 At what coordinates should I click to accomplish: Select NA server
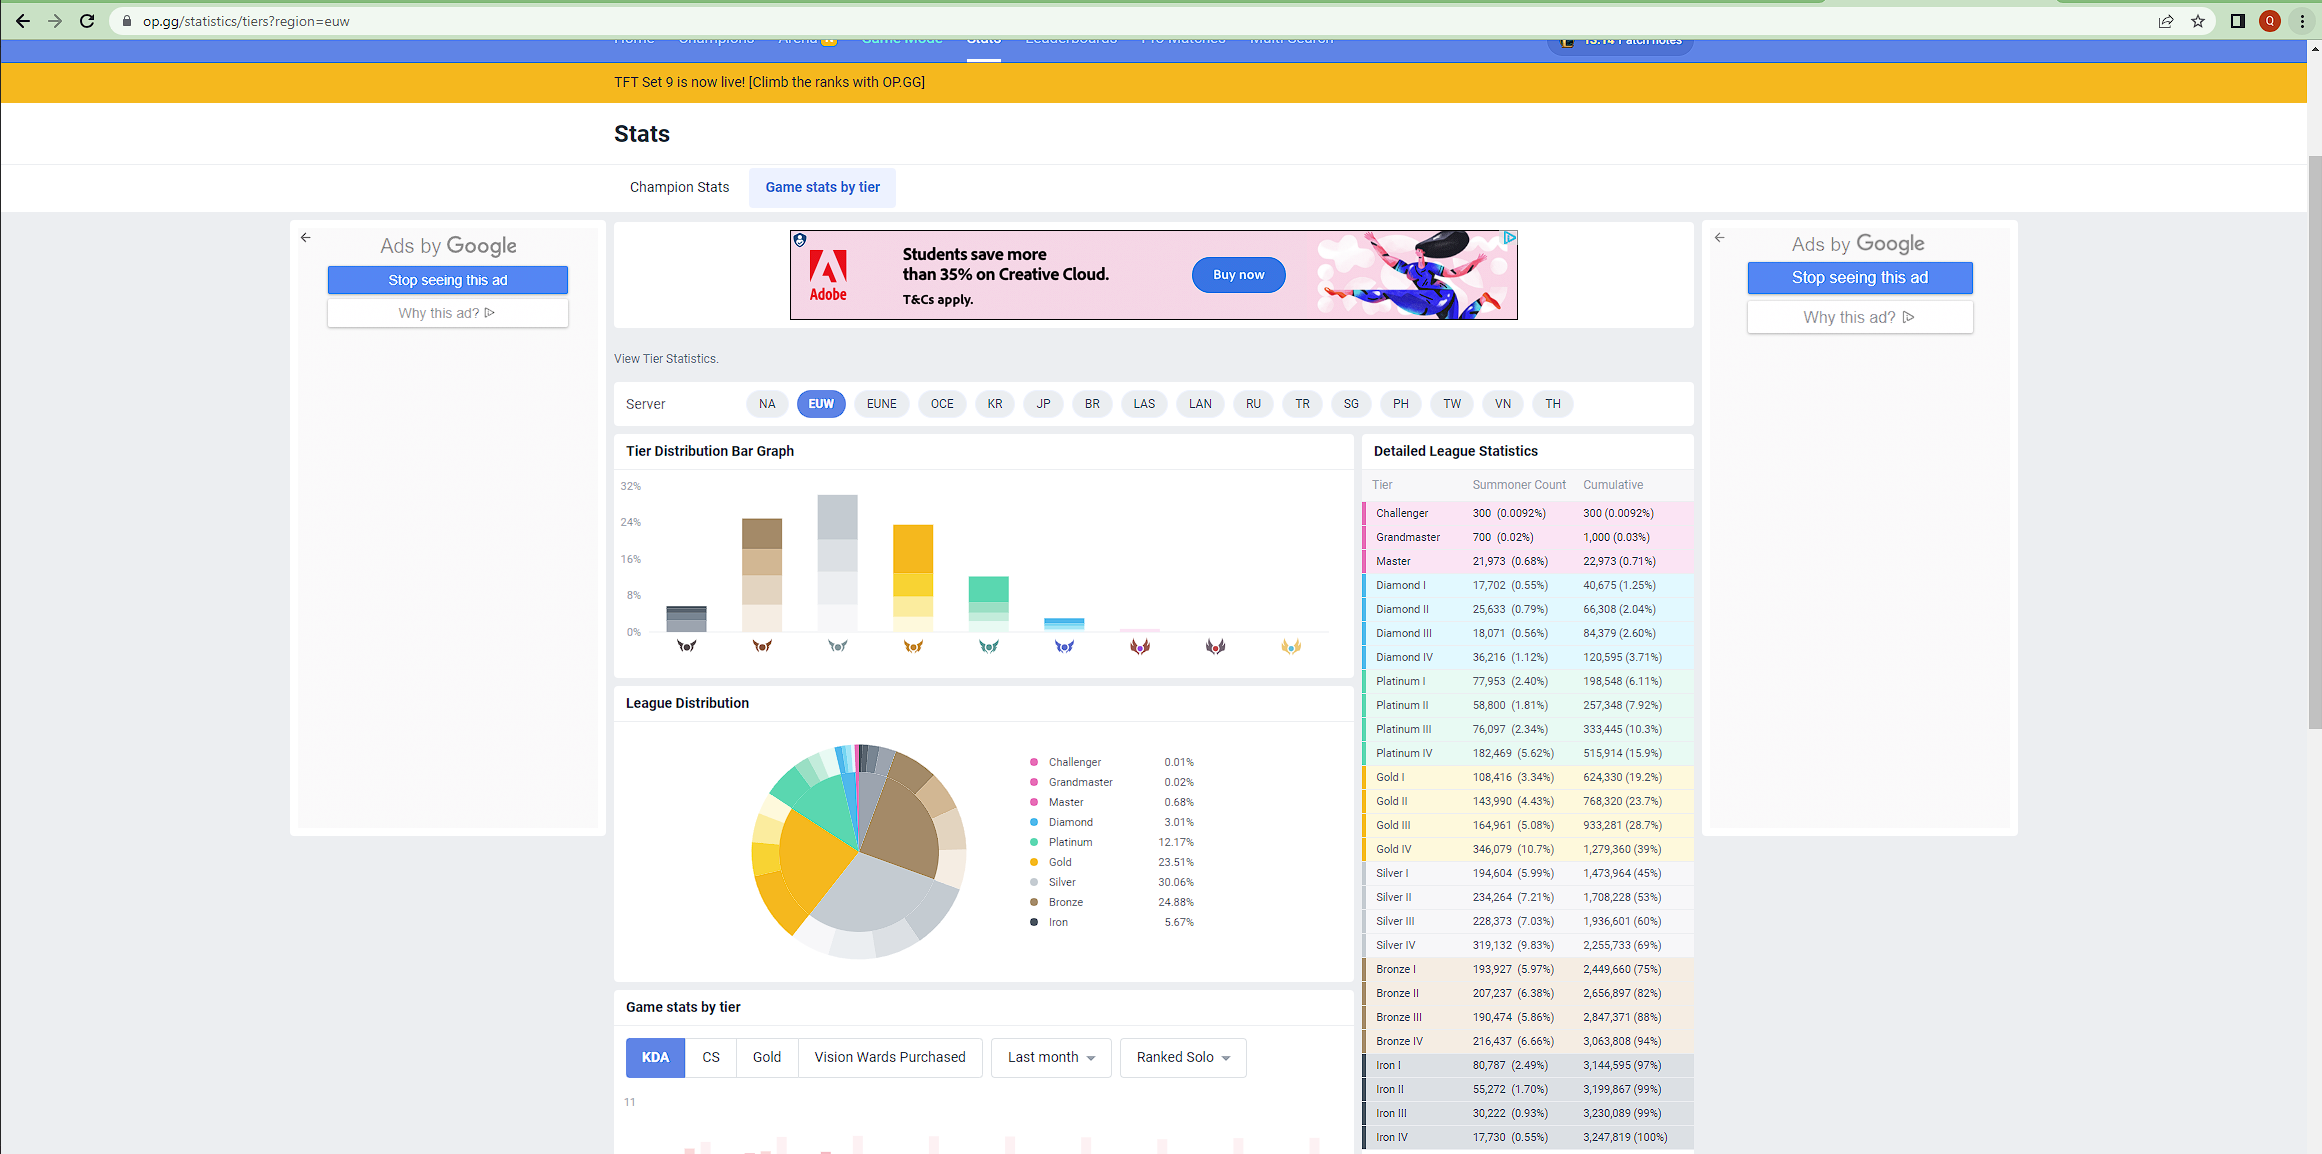(x=767, y=404)
